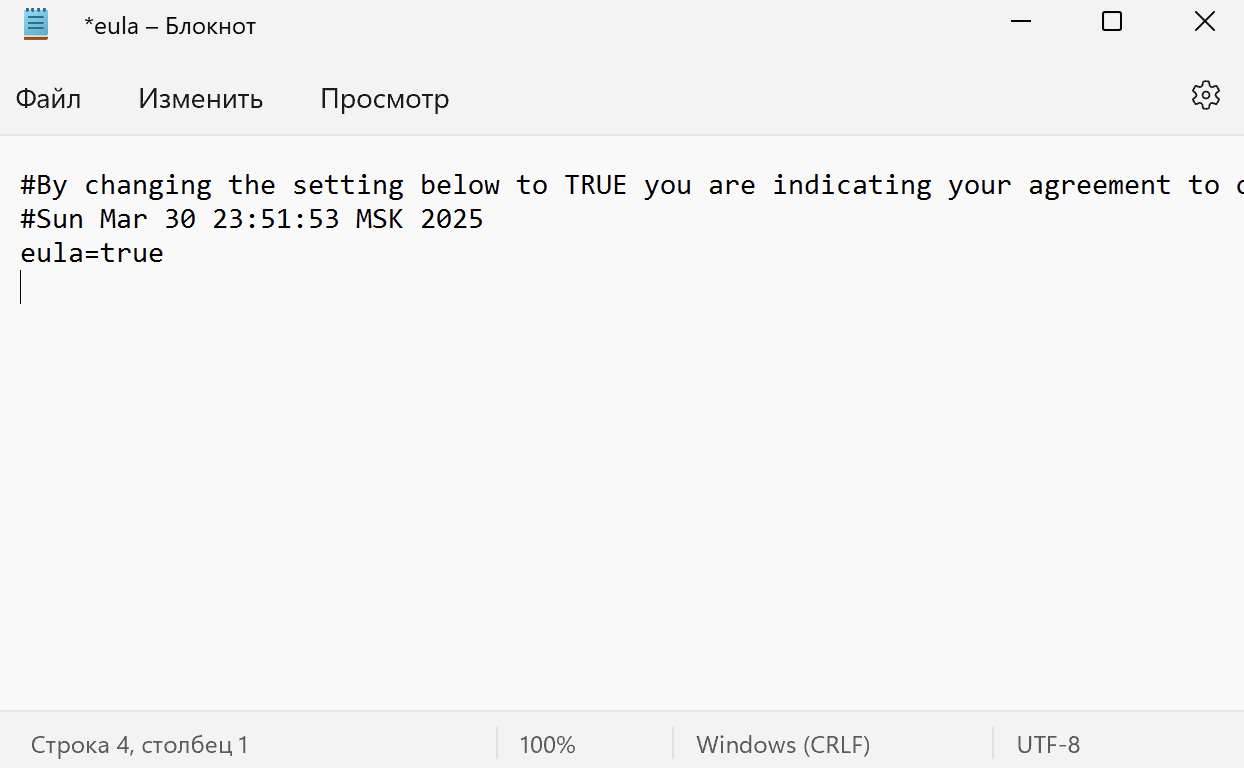Click the 100% zoom indicator in status bar
This screenshot has height=768, width=1244.
pyautogui.click(x=547, y=745)
